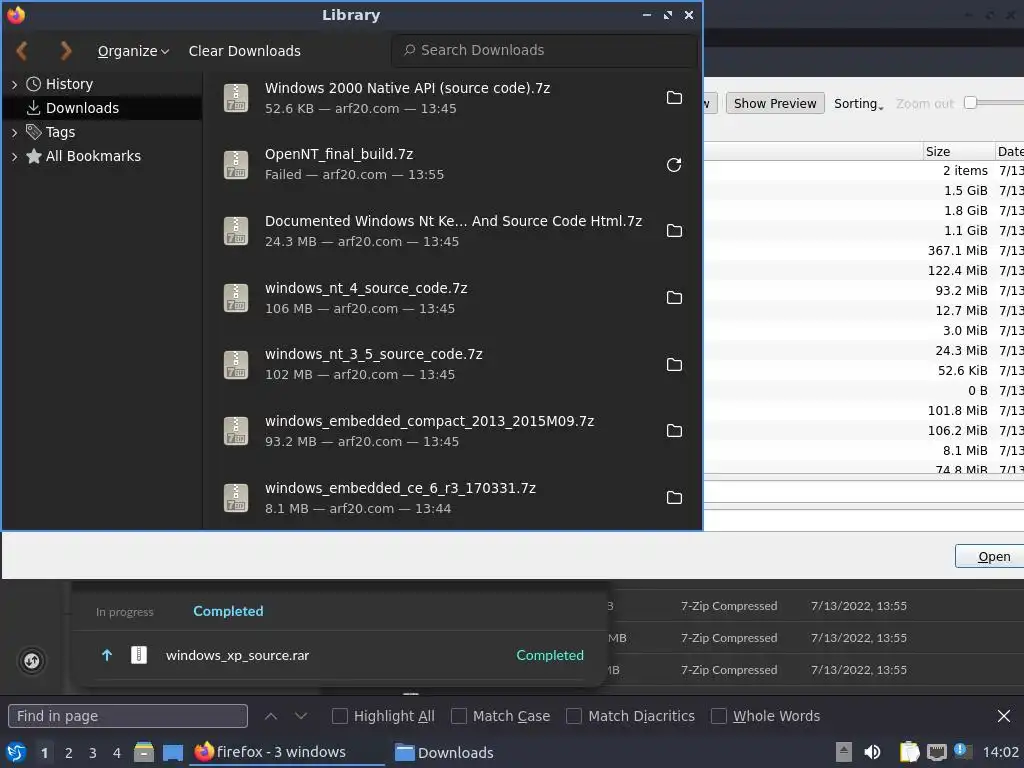Image resolution: width=1024 pixels, height=768 pixels.
Task: Click the clock showing 14:02
Action: (1000, 752)
